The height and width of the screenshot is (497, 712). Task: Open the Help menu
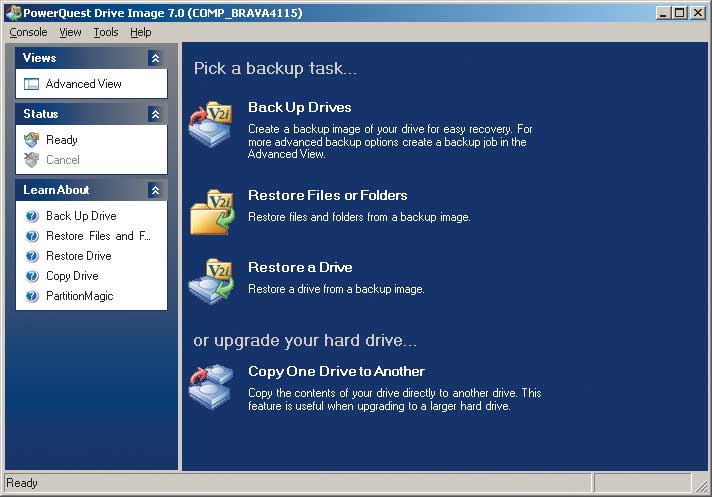[x=141, y=32]
